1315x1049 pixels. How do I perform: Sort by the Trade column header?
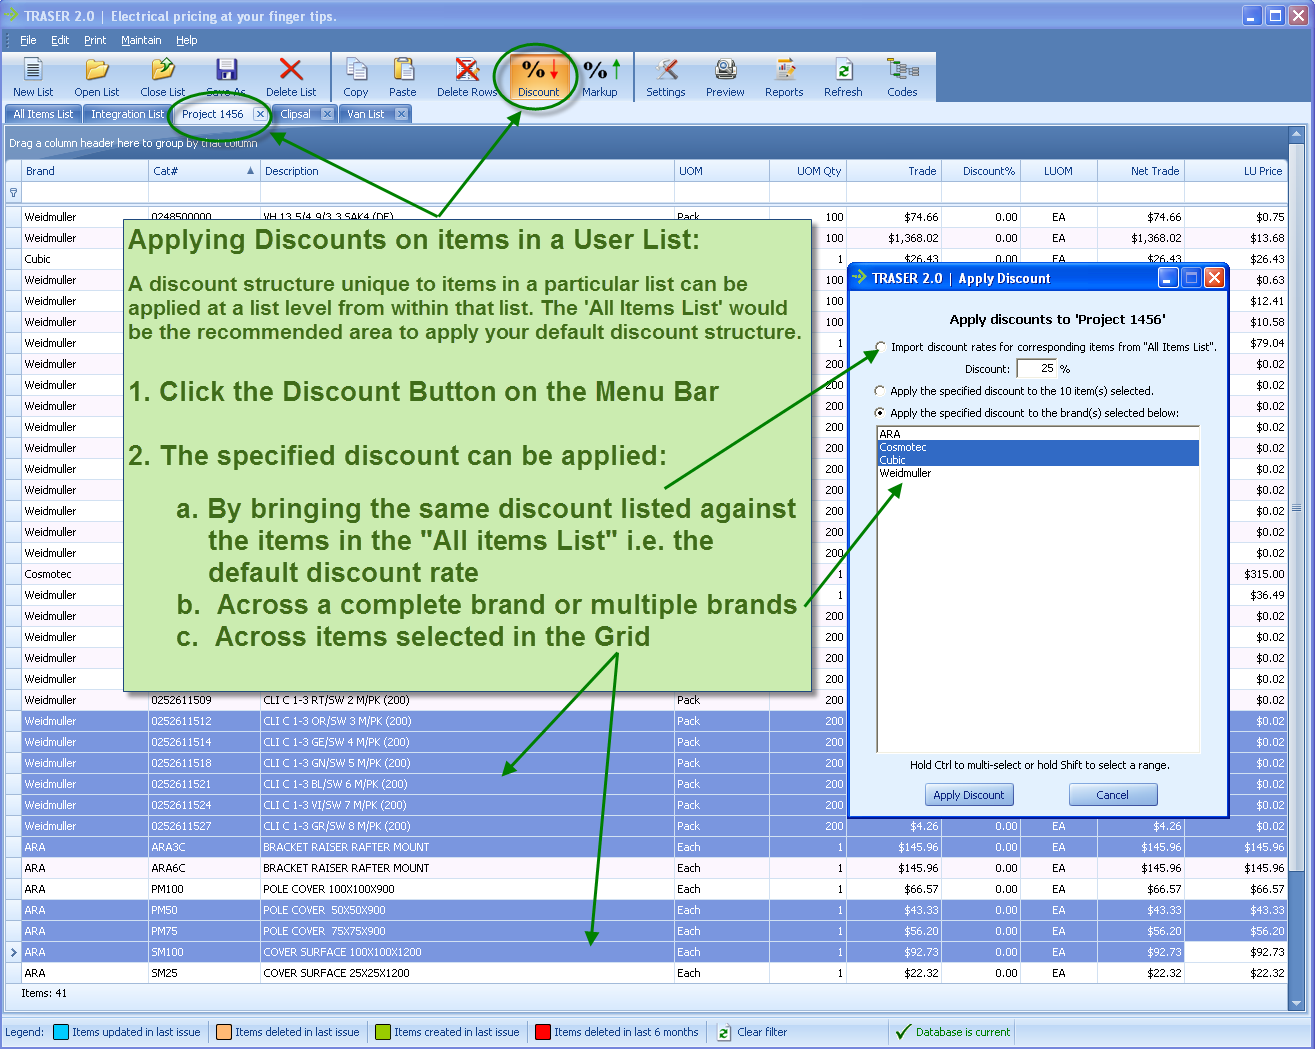tap(894, 171)
